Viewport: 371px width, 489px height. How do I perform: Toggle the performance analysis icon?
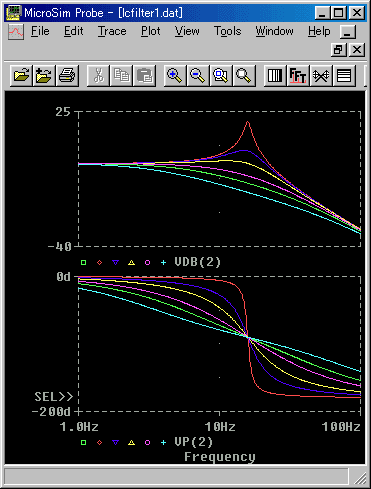tap(321, 76)
